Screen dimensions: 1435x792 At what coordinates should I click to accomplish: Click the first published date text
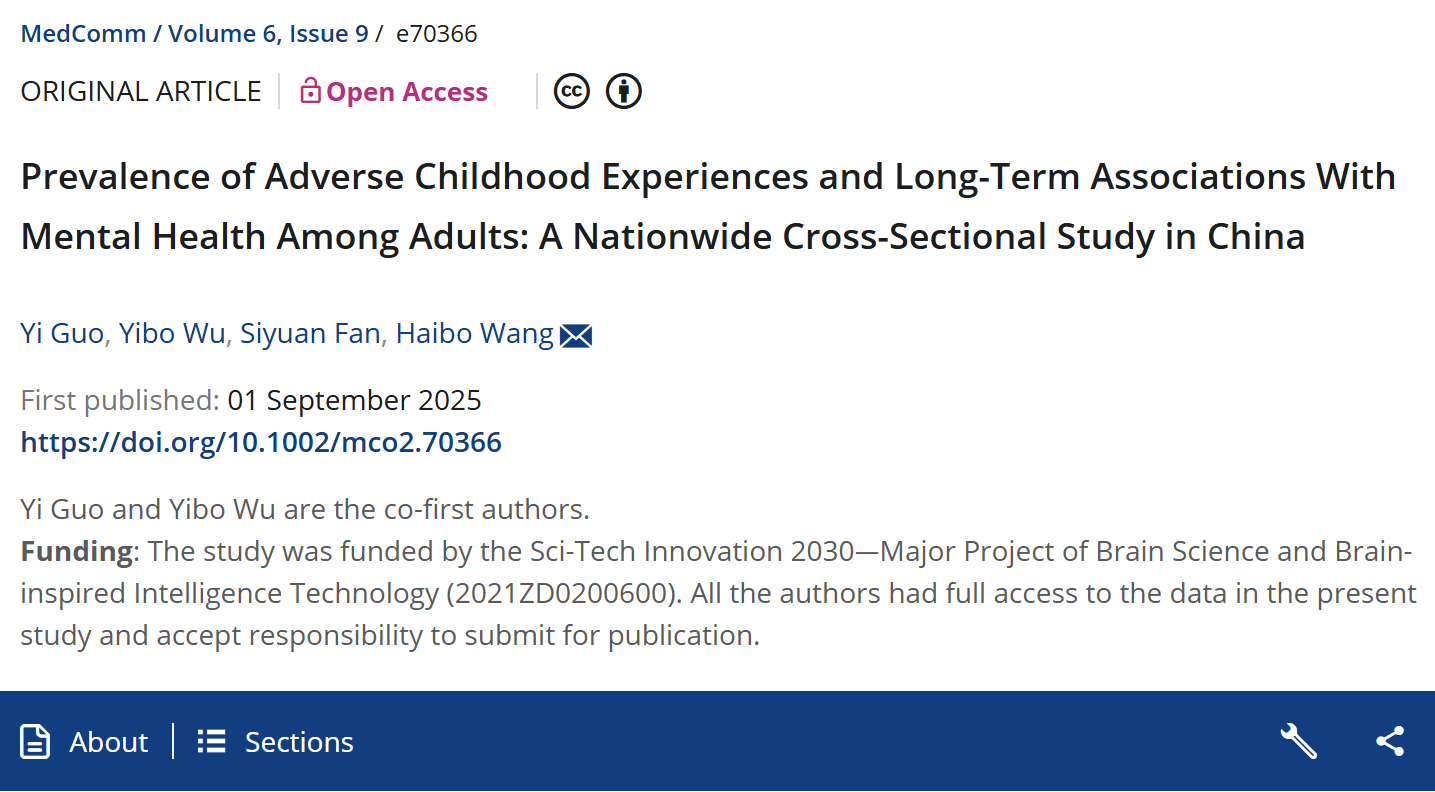[x=354, y=400]
